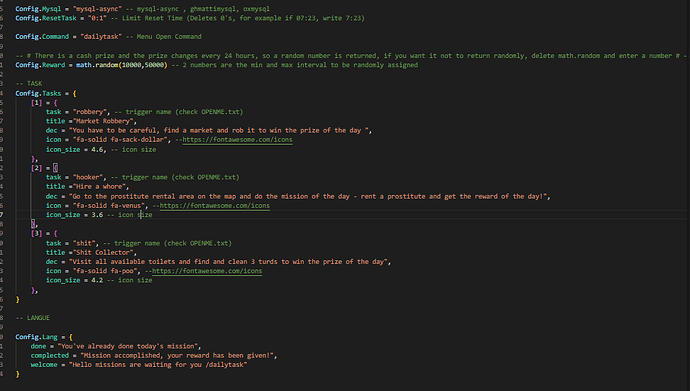Click the "0:1" ResetTask value
Viewport: 690px width, 391px height.
97,18
